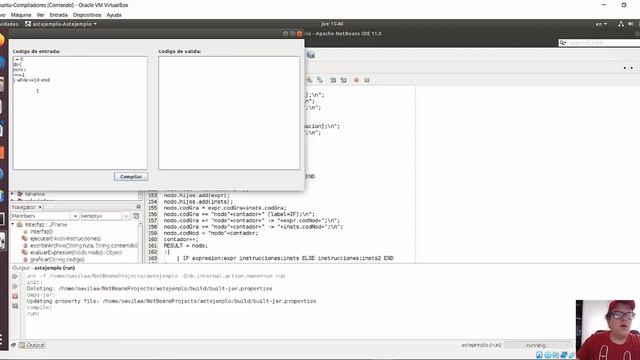Click code line 160 contador++;
The height and width of the screenshot is (360, 640).
tap(181, 239)
